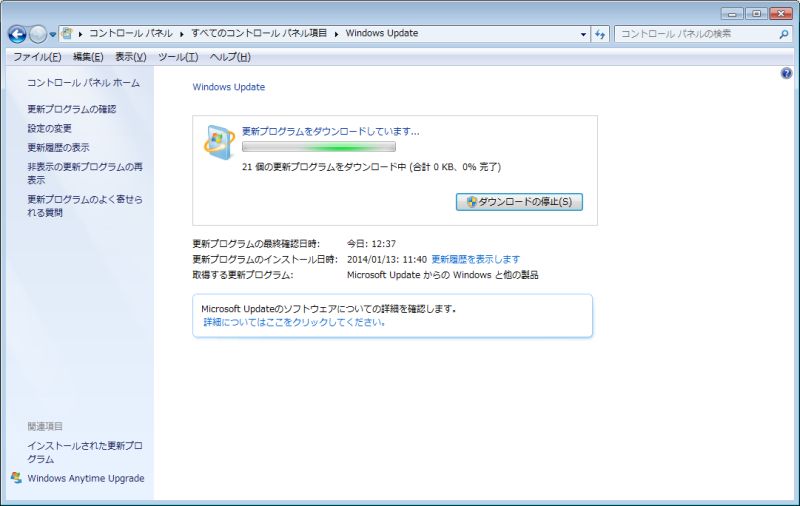Image resolution: width=800 pixels, height=506 pixels.
Task: Open the ファイル(F) menu
Action: coord(37,57)
